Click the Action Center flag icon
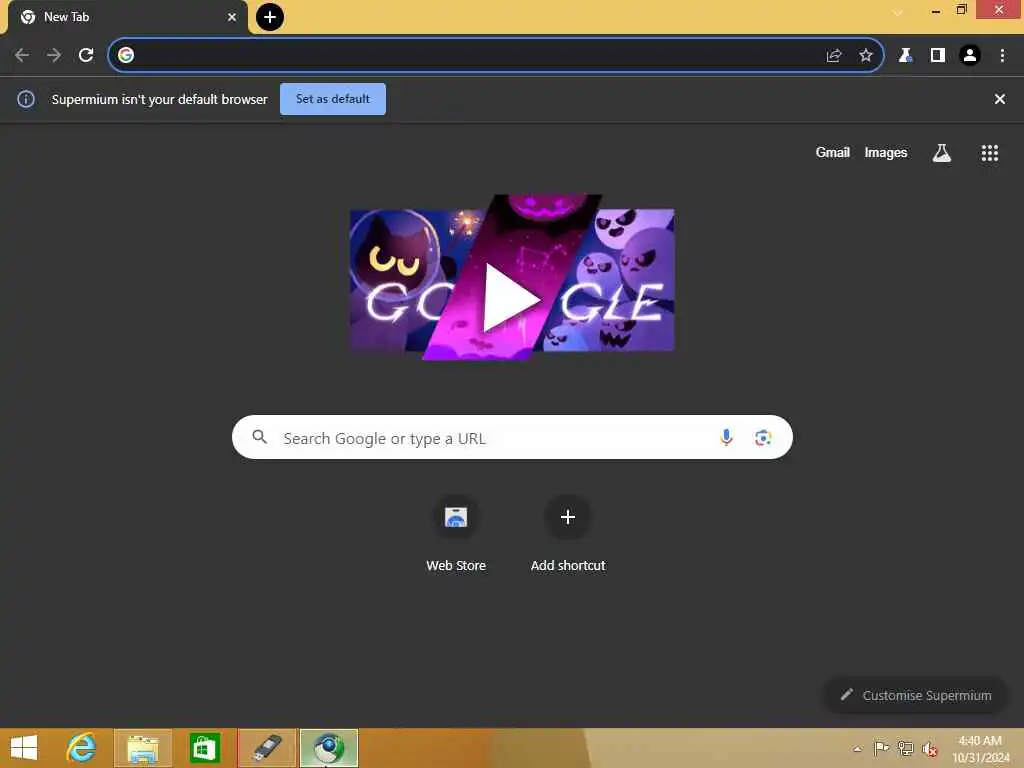 [881, 748]
